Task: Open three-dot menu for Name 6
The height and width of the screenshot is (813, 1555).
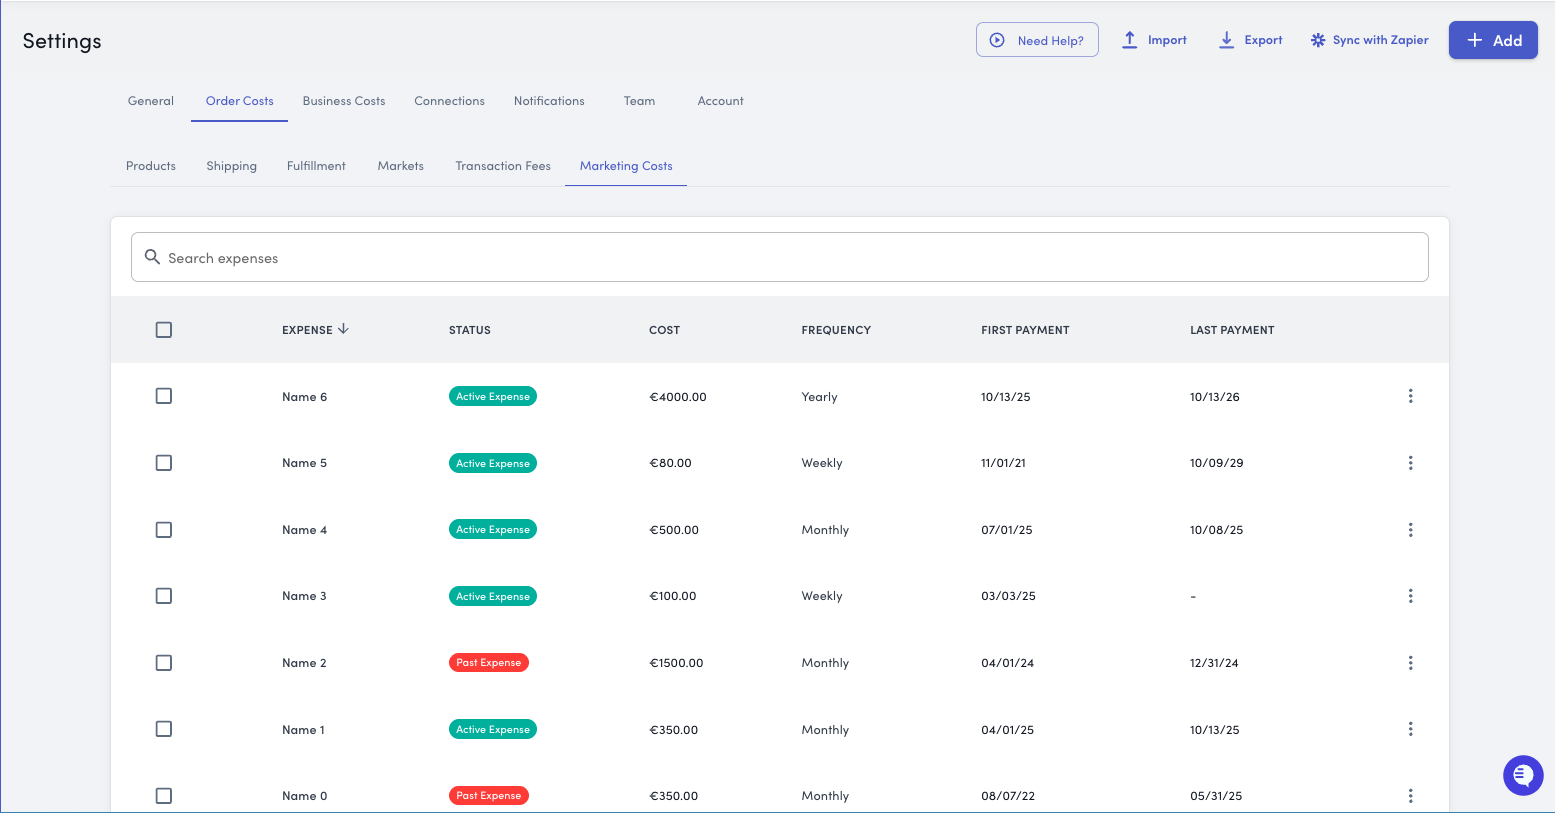Action: click(x=1410, y=396)
